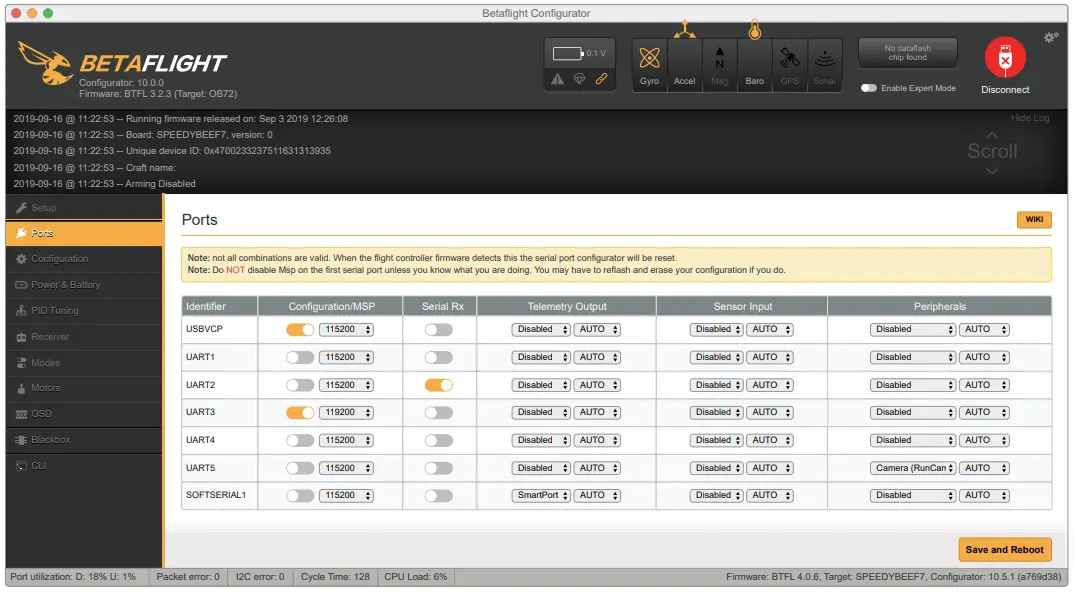The width and height of the screenshot is (1074, 593).
Task: Toggle Enable Expert Mode switch
Action: tap(869, 88)
